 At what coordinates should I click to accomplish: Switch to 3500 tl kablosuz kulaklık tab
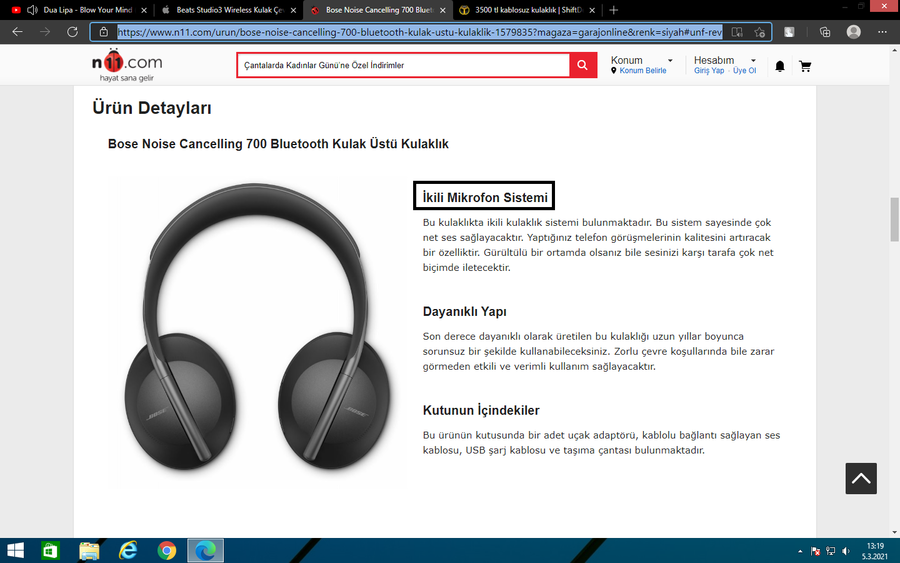(527, 10)
